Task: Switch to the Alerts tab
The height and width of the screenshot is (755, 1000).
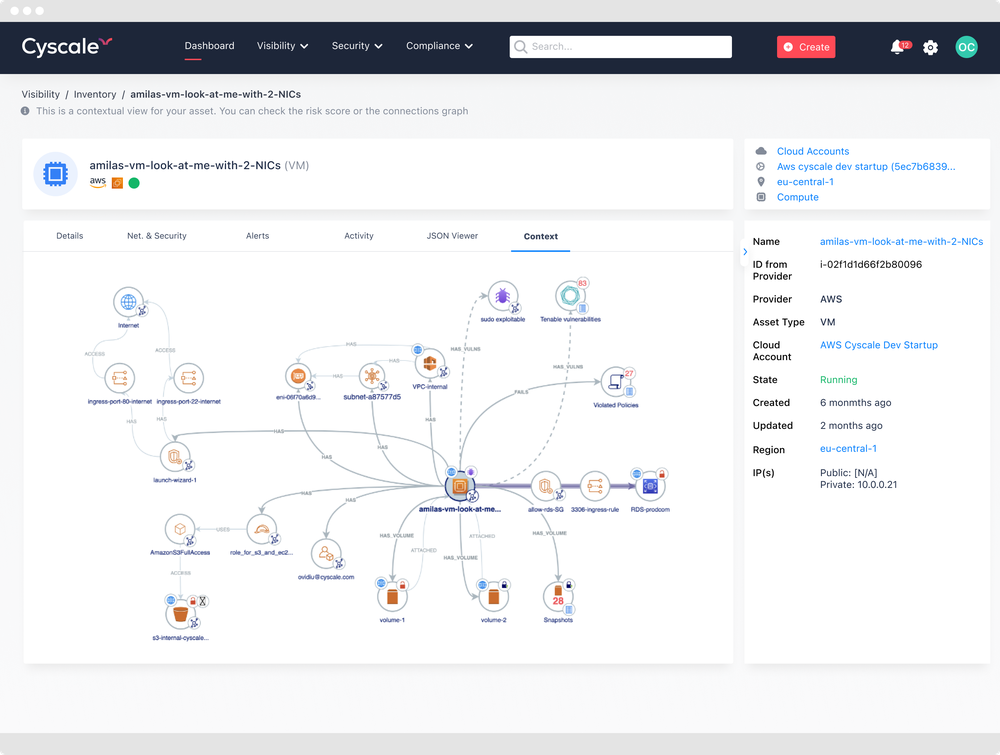Action: [x=257, y=236]
